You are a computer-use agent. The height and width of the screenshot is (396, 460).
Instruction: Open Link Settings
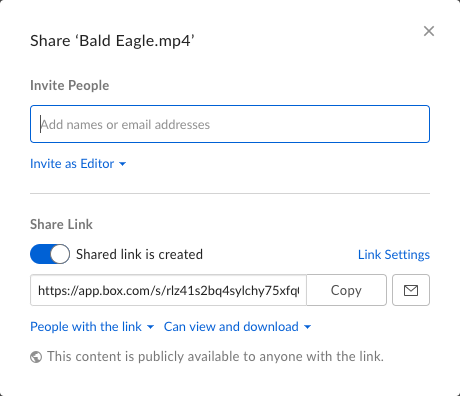point(394,255)
